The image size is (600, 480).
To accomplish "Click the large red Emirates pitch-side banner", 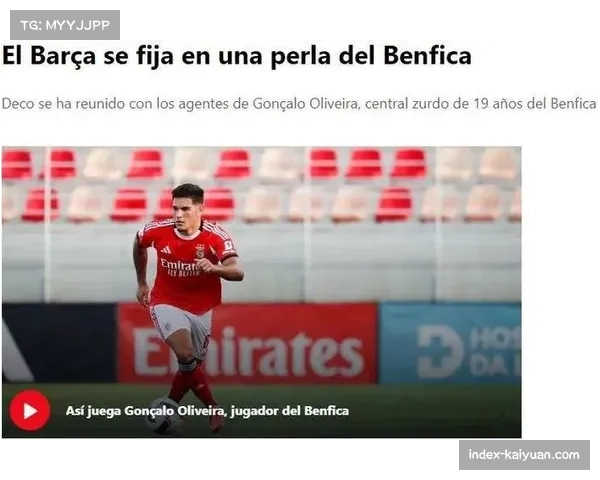I will 248,343.
